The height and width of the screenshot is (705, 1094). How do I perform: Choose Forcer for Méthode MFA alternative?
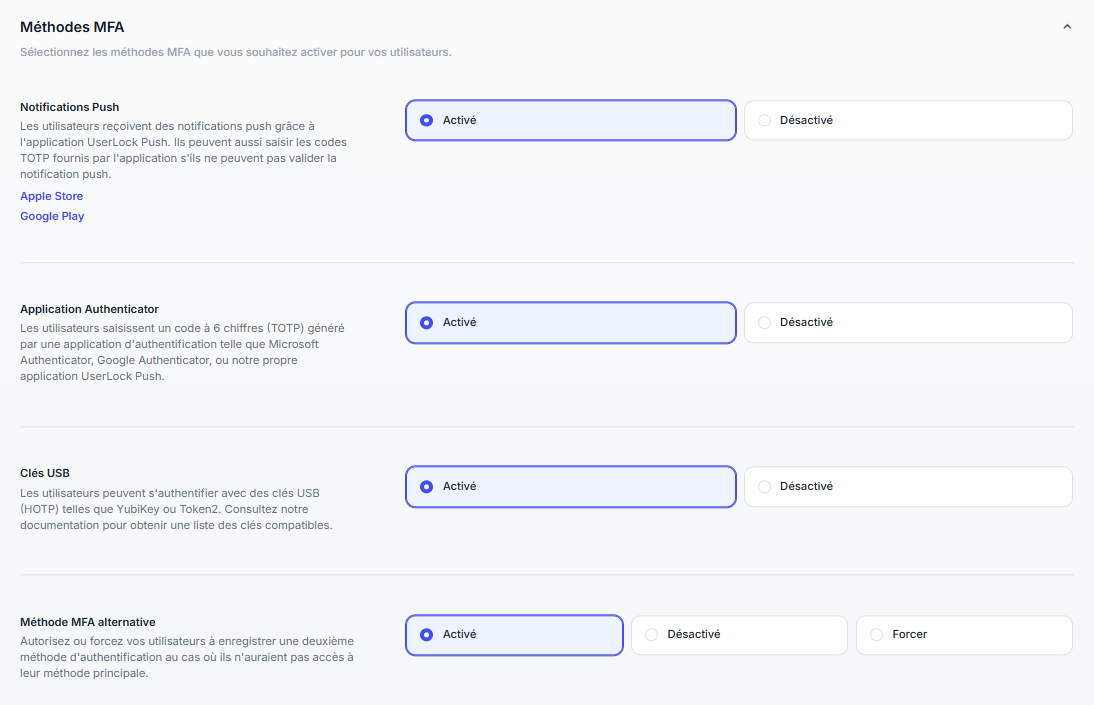[964, 635]
